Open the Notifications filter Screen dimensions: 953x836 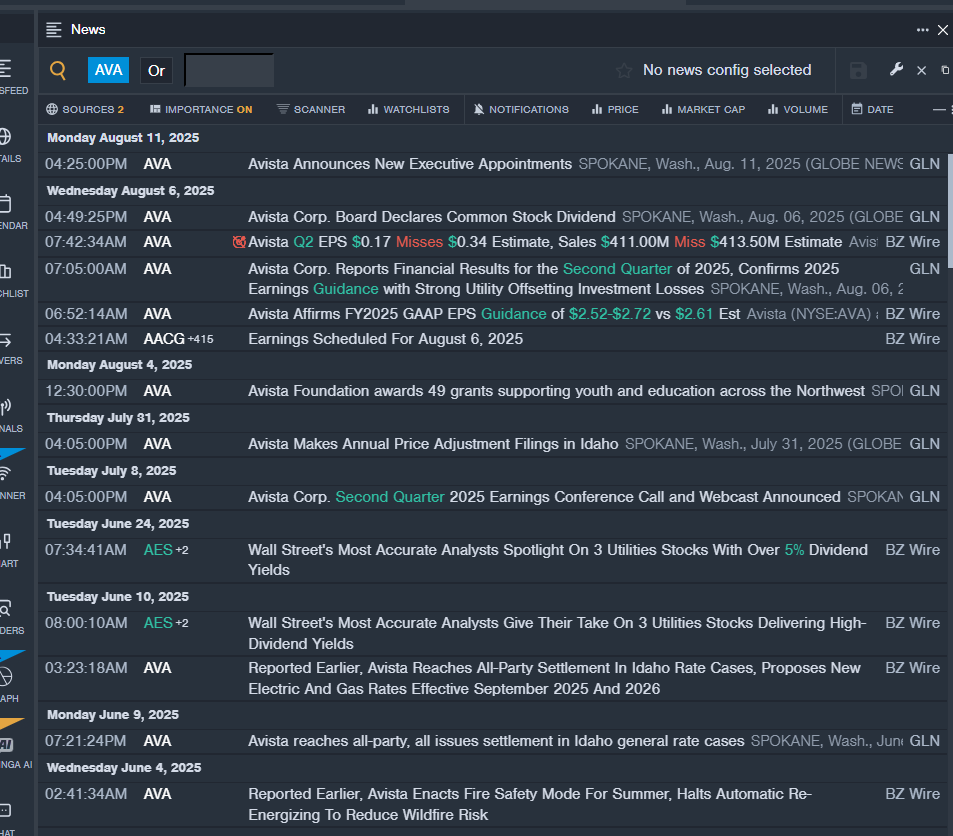(521, 109)
